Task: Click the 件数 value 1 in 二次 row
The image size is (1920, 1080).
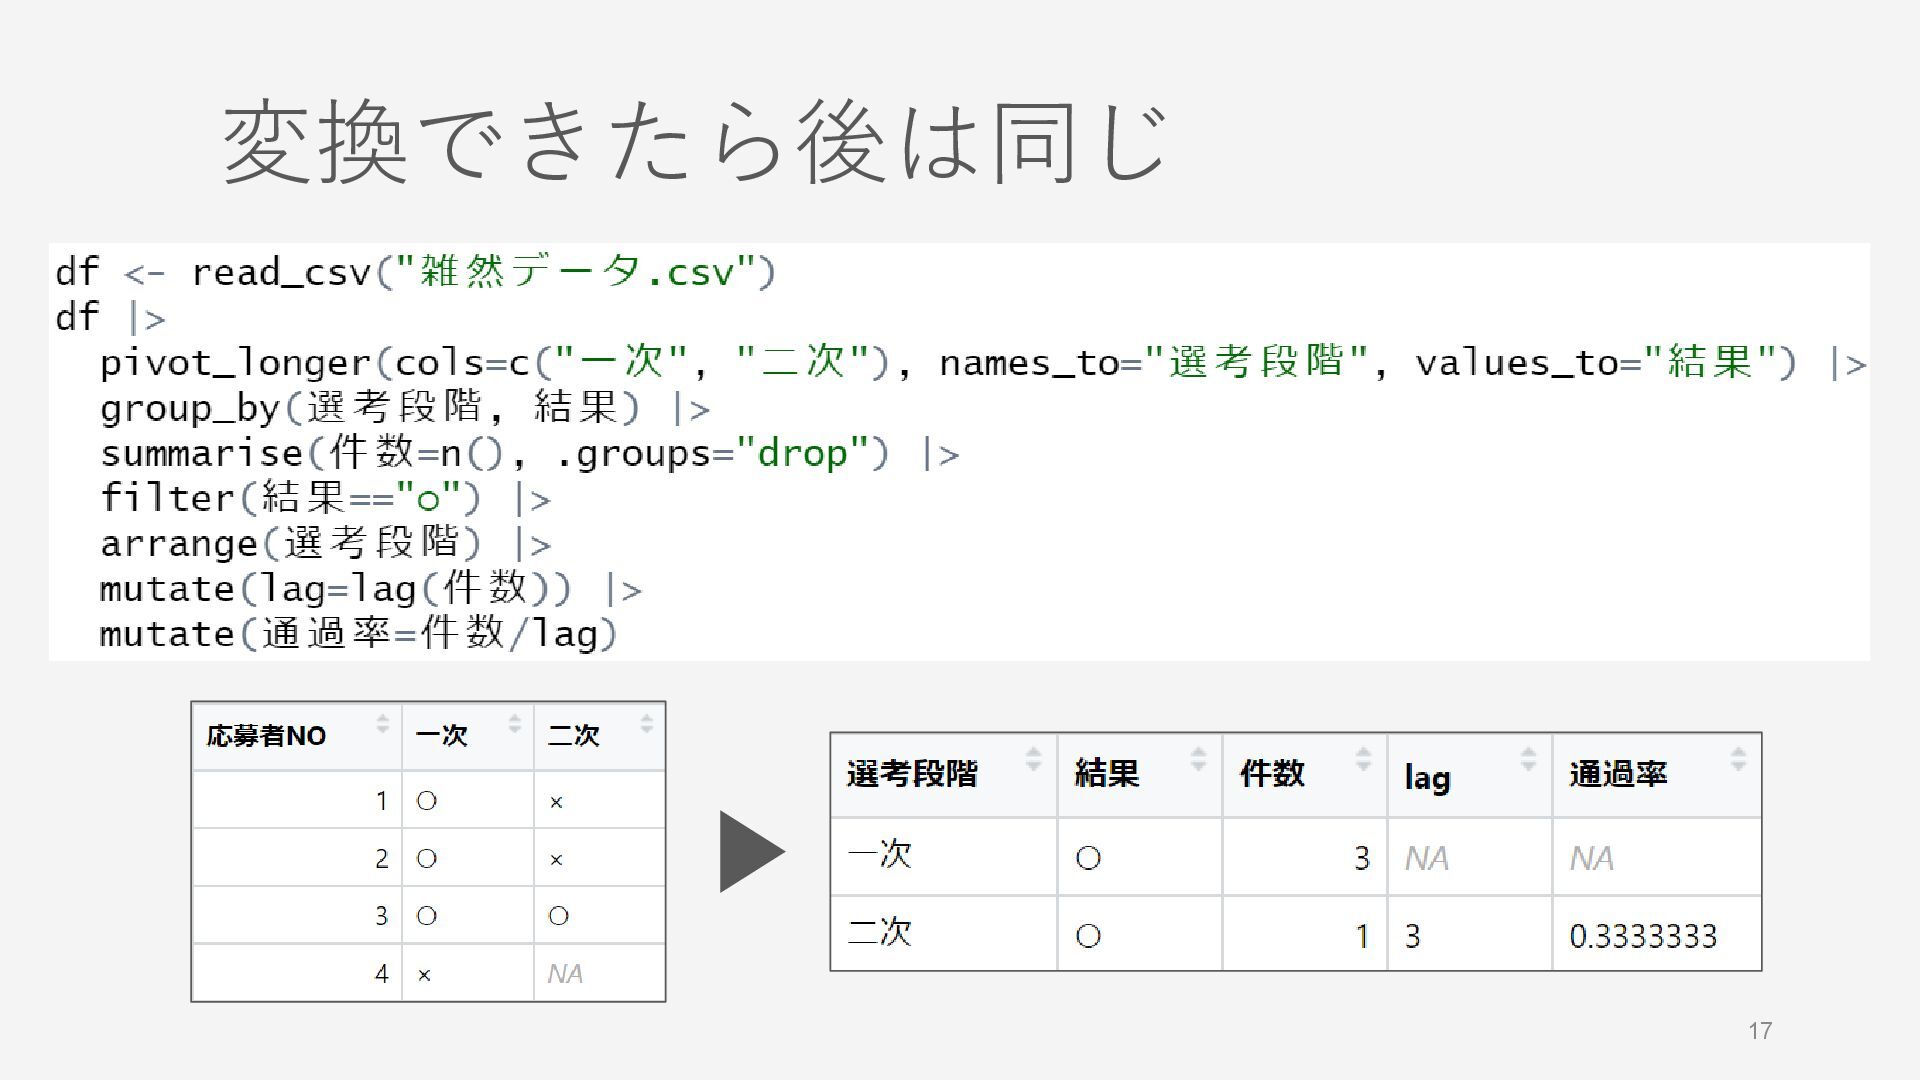Action: click(x=1362, y=936)
